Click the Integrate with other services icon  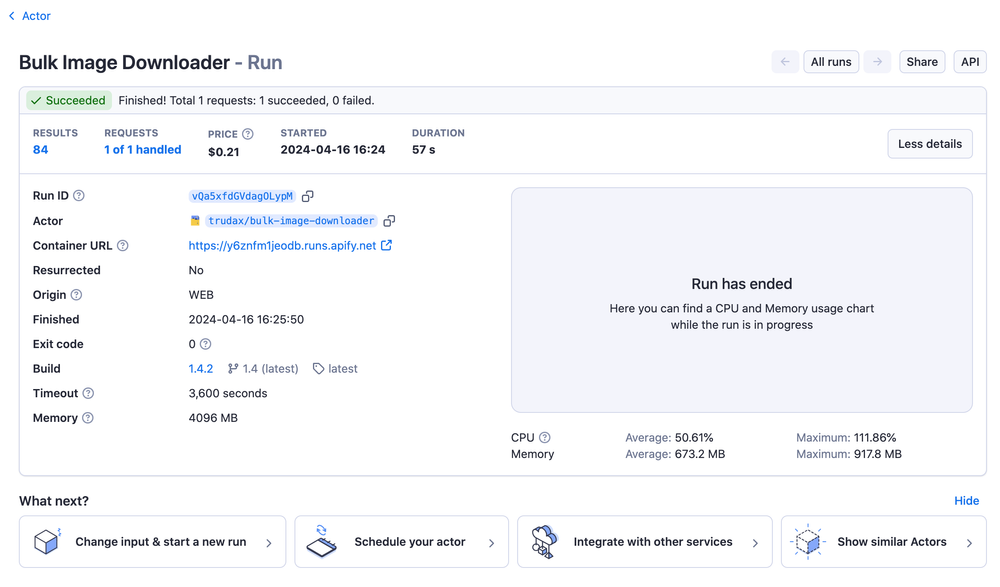[545, 541]
